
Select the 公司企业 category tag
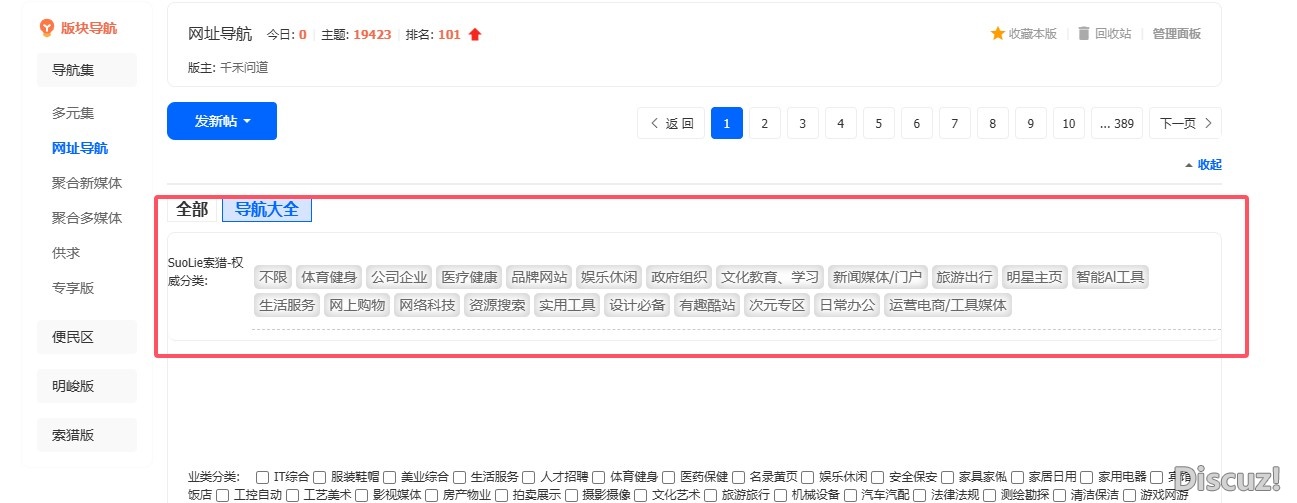(399, 277)
